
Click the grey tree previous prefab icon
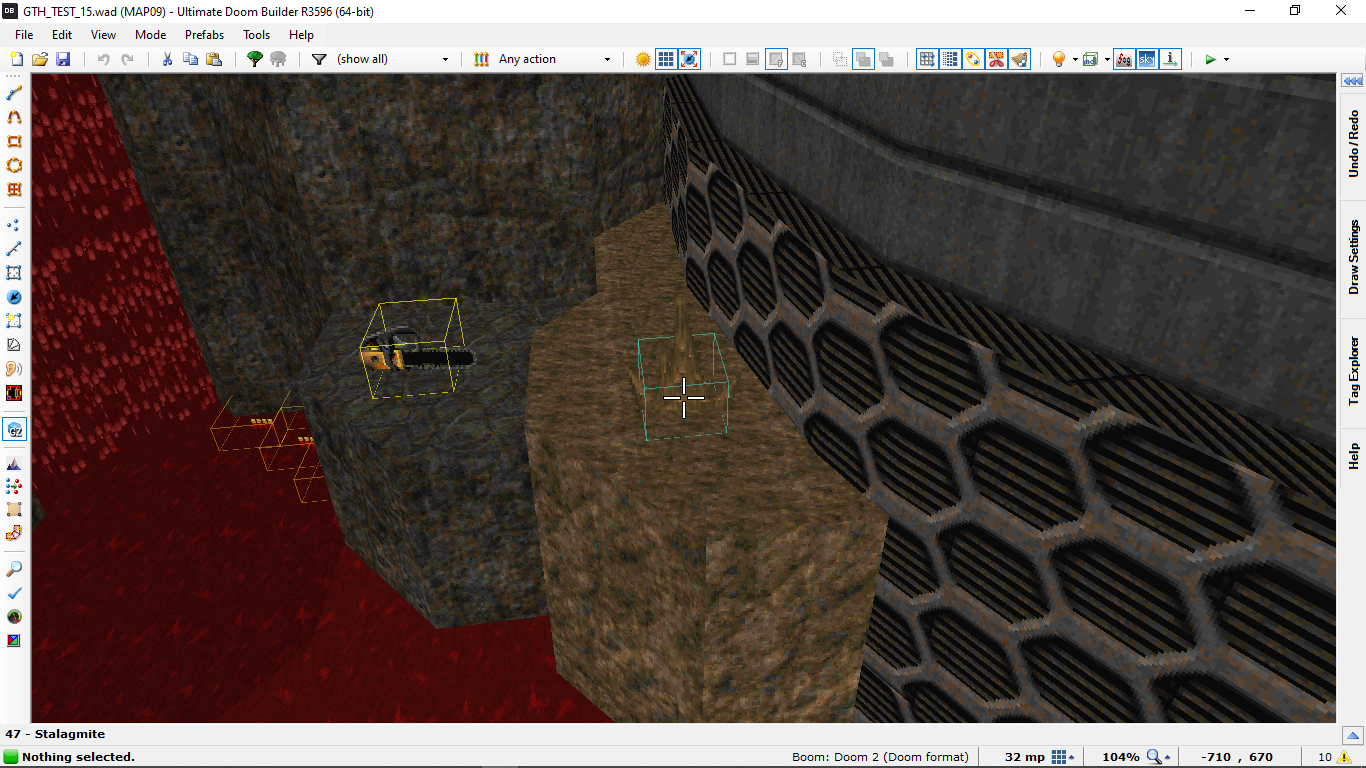coord(278,59)
